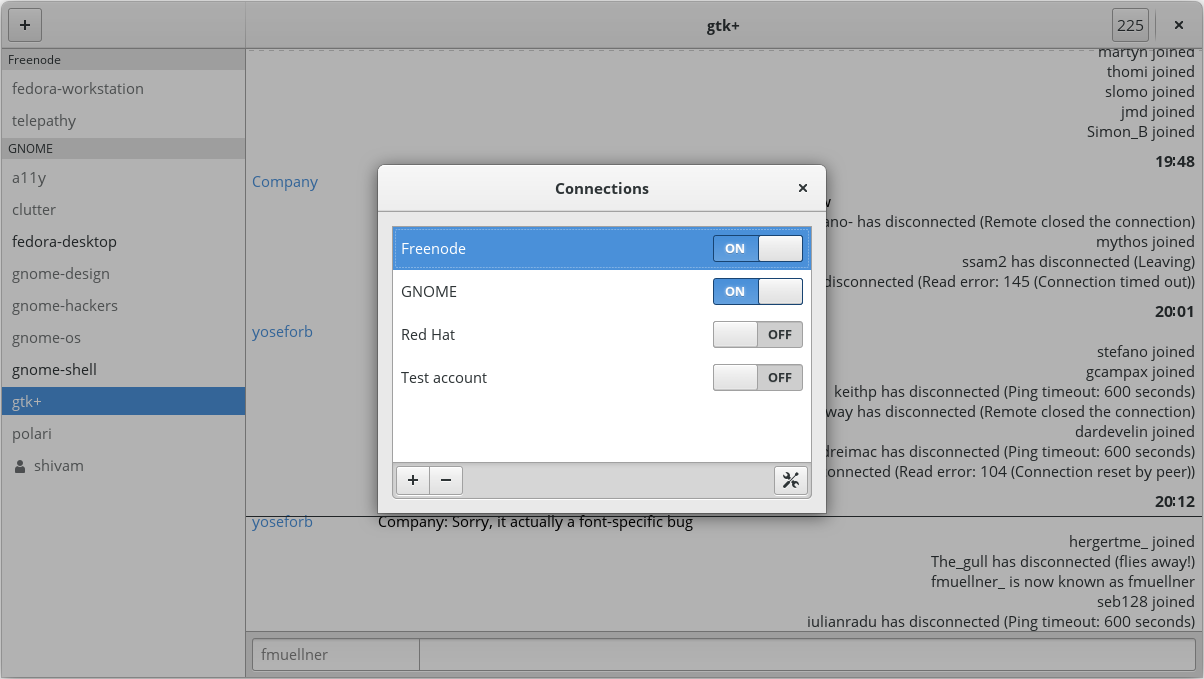Screen dimensions: 1204x679
Task: Open the gnome-design room
Action: [122, 273]
